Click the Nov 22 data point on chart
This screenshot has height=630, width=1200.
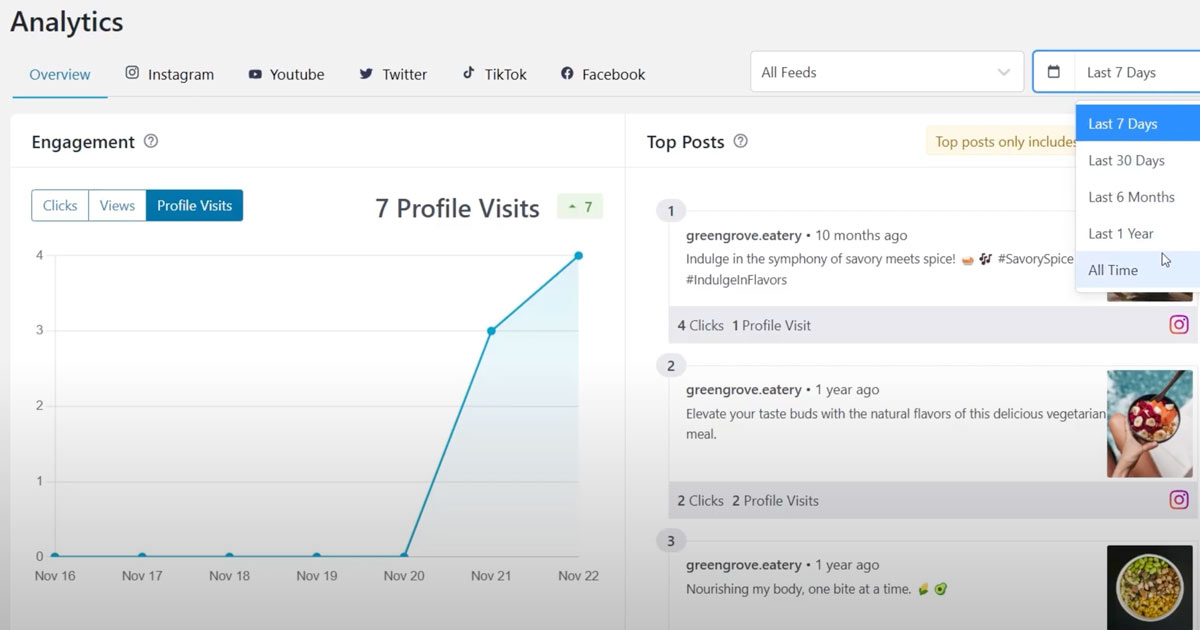578,256
